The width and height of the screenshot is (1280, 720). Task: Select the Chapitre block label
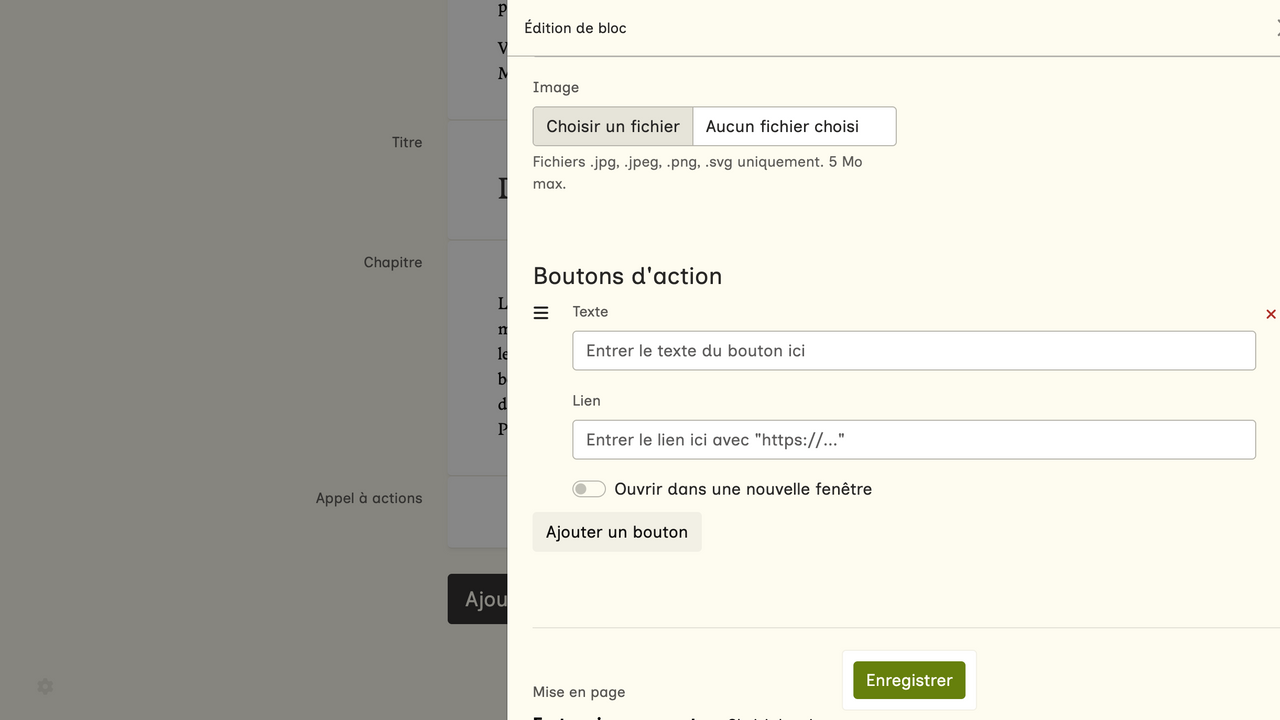click(x=393, y=262)
